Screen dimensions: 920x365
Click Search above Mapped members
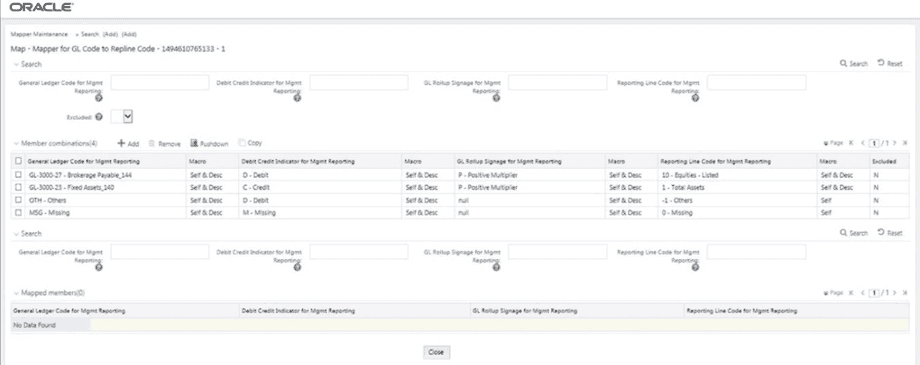(854, 233)
